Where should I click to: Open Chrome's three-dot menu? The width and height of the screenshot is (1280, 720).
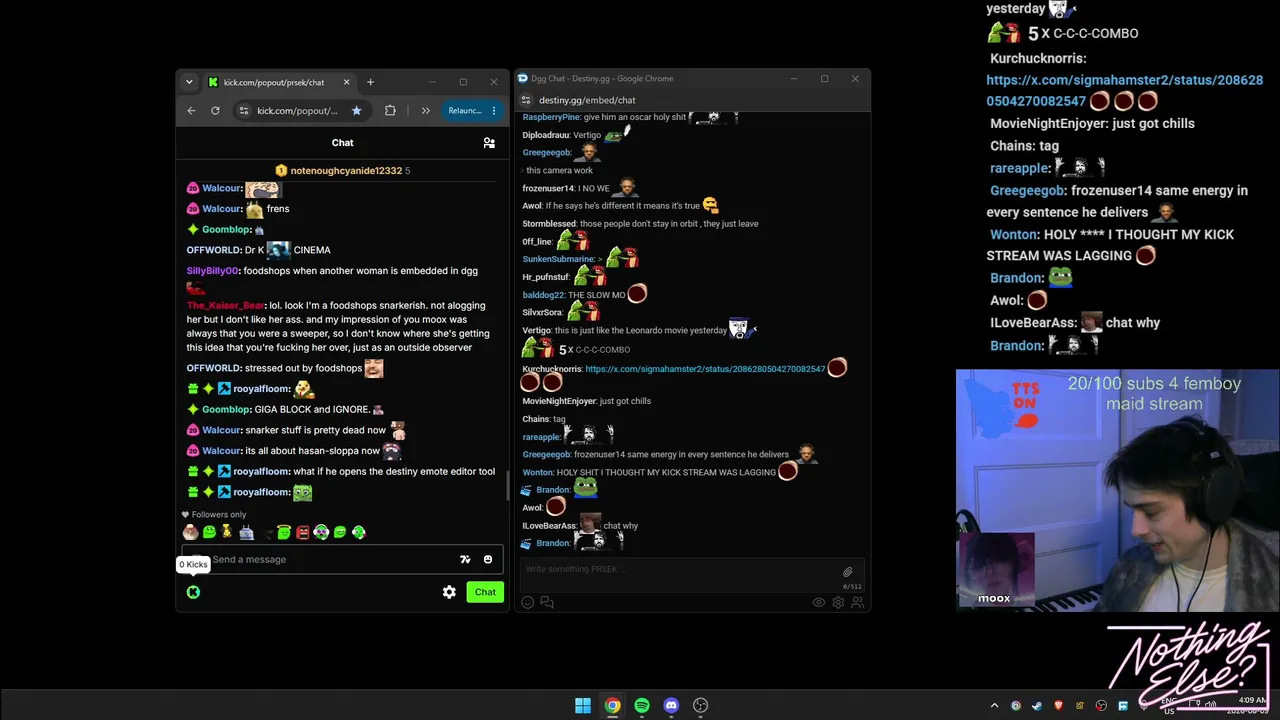pyautogui.click(x=493, y=110)
